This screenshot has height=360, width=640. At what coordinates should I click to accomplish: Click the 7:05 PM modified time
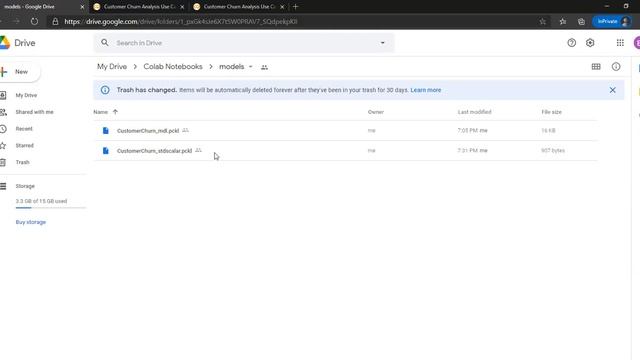[x=473, y=131]
